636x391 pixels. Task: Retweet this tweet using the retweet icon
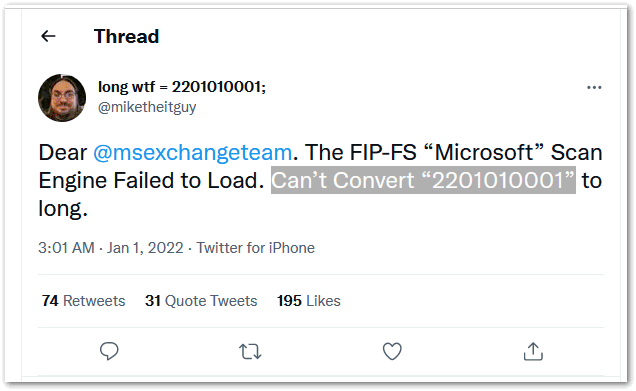click(250, 352)
